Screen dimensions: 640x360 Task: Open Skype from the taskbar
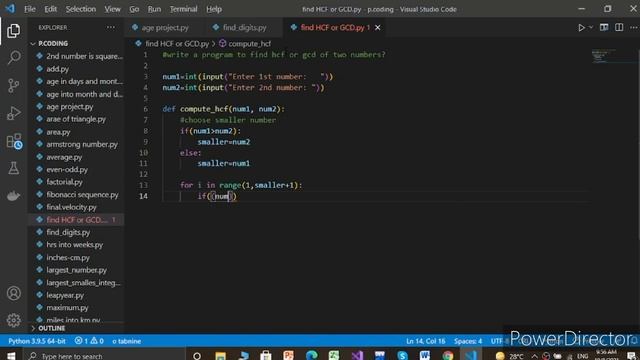point(402,356)
